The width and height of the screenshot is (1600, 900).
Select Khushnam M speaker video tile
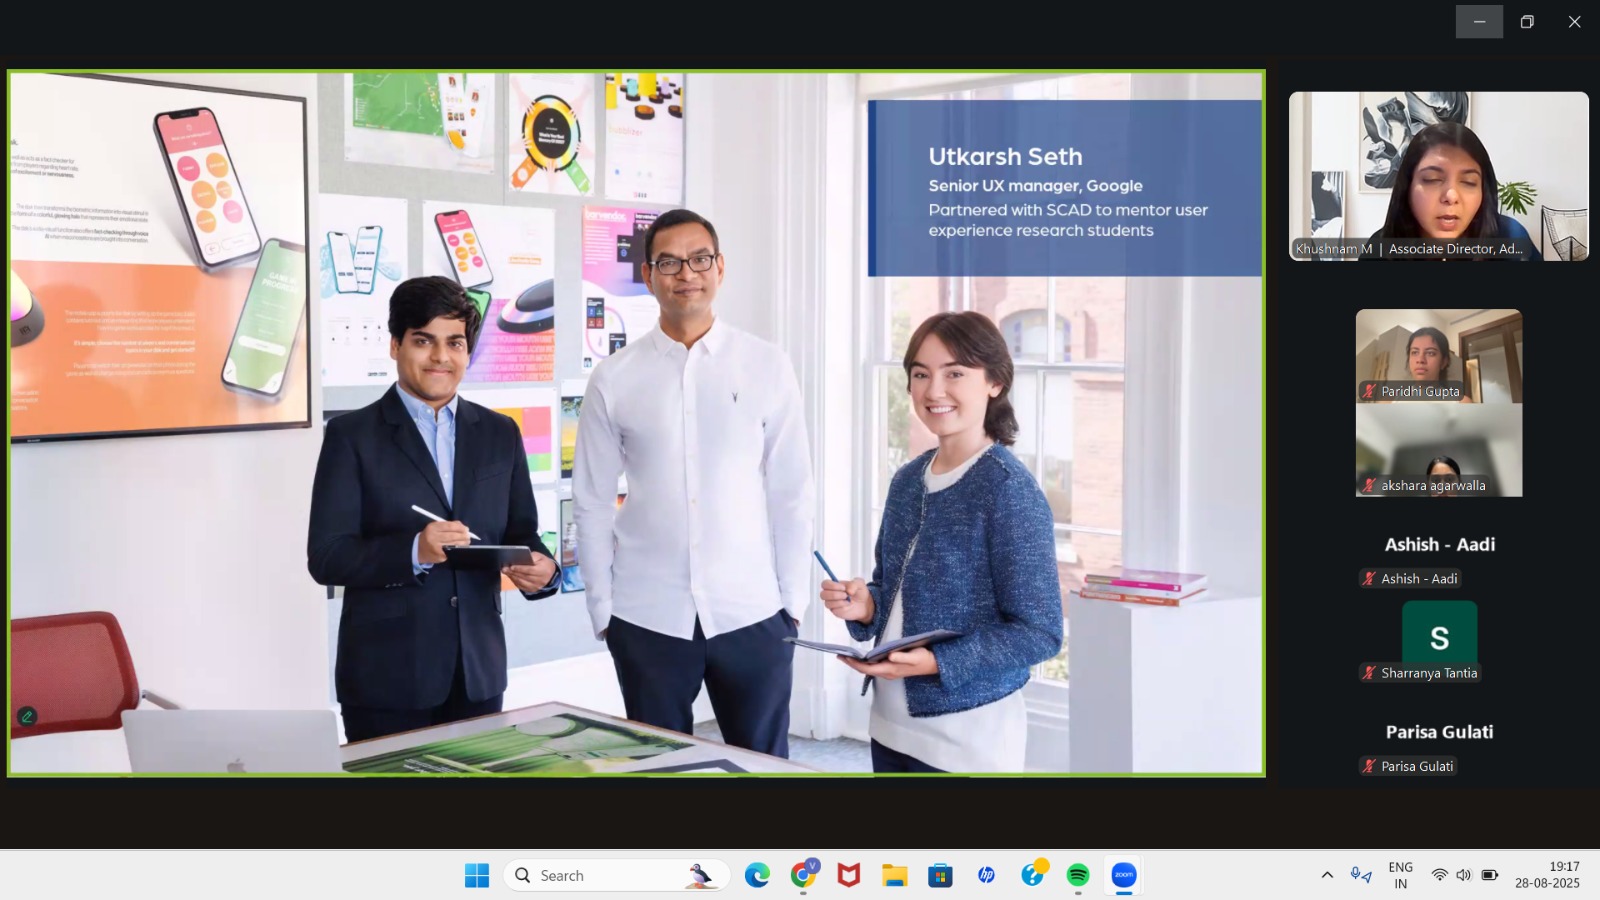1438,176
